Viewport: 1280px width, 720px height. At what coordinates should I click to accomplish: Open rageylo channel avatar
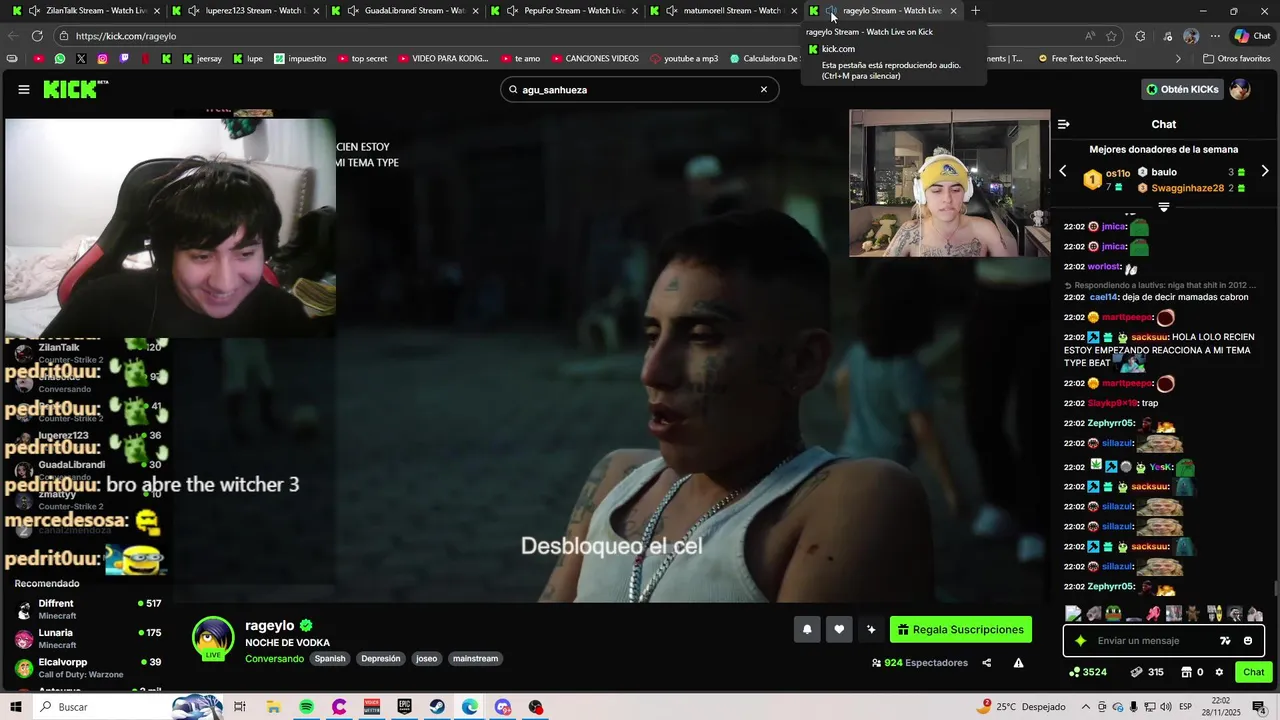(x=213, y=638)
